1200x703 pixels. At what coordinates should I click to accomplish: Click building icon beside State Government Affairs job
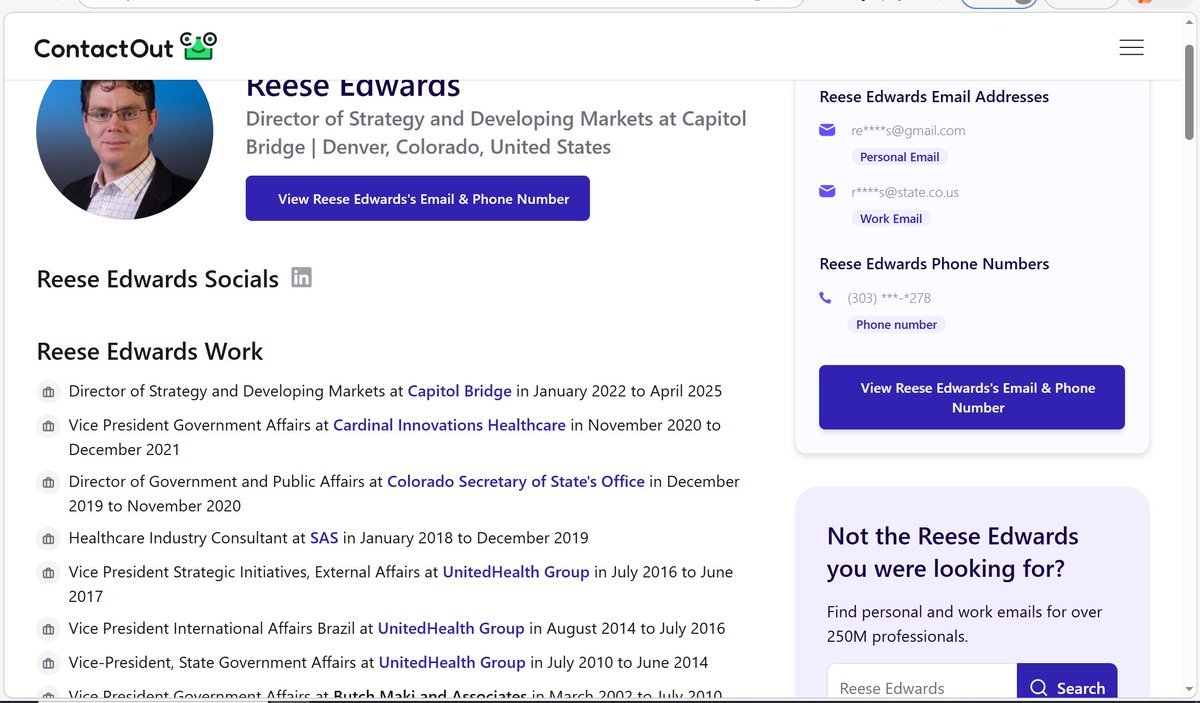[47, 663]
